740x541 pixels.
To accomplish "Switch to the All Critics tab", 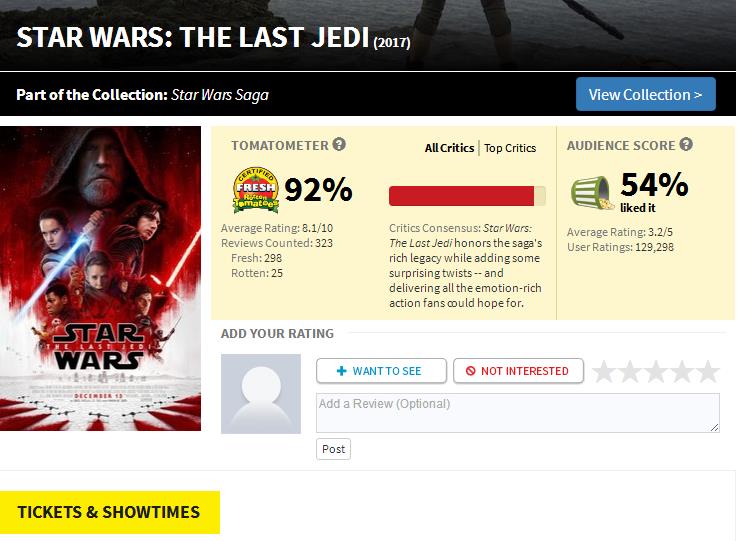I will coord(449,148).
